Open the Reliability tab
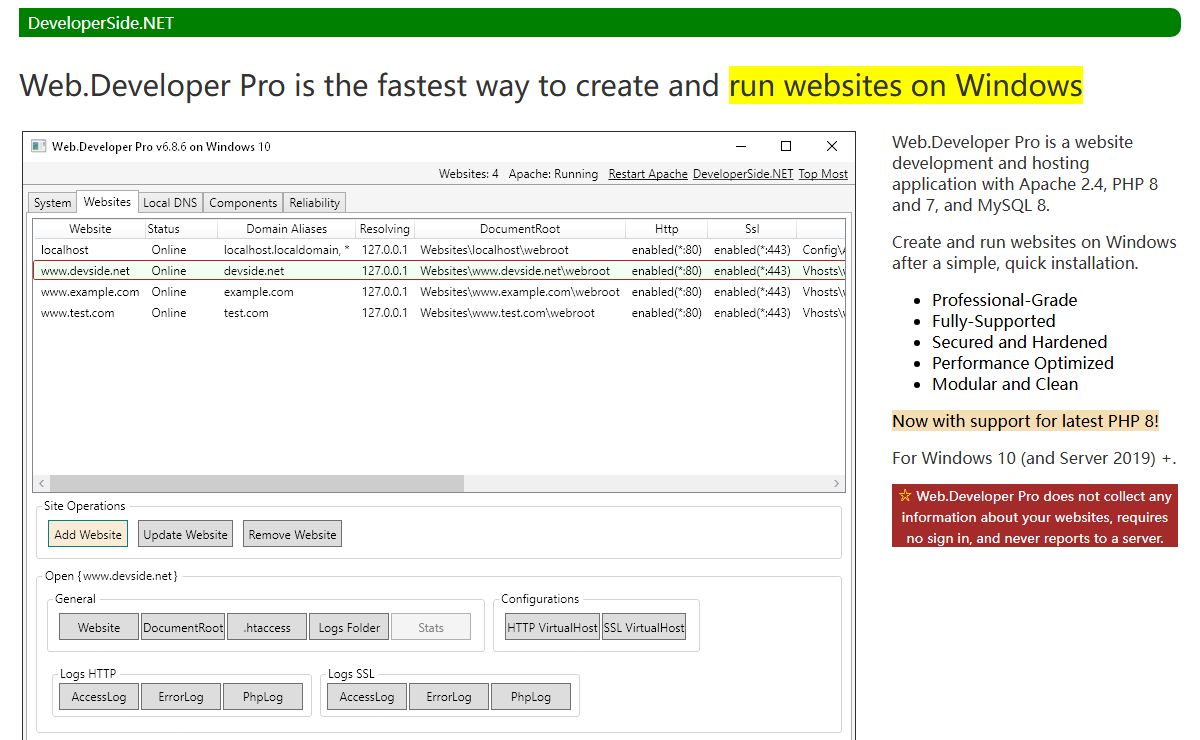1200x740 pixels. point(314,203)
